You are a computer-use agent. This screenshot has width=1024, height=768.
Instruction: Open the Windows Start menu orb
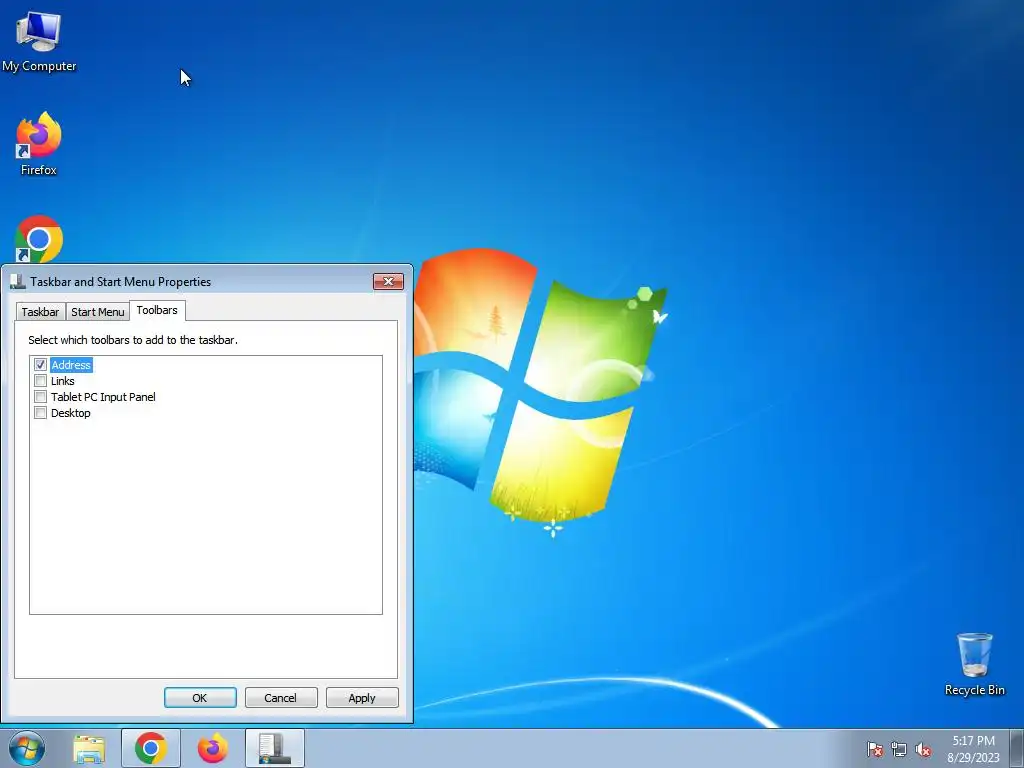click(27, 748)
